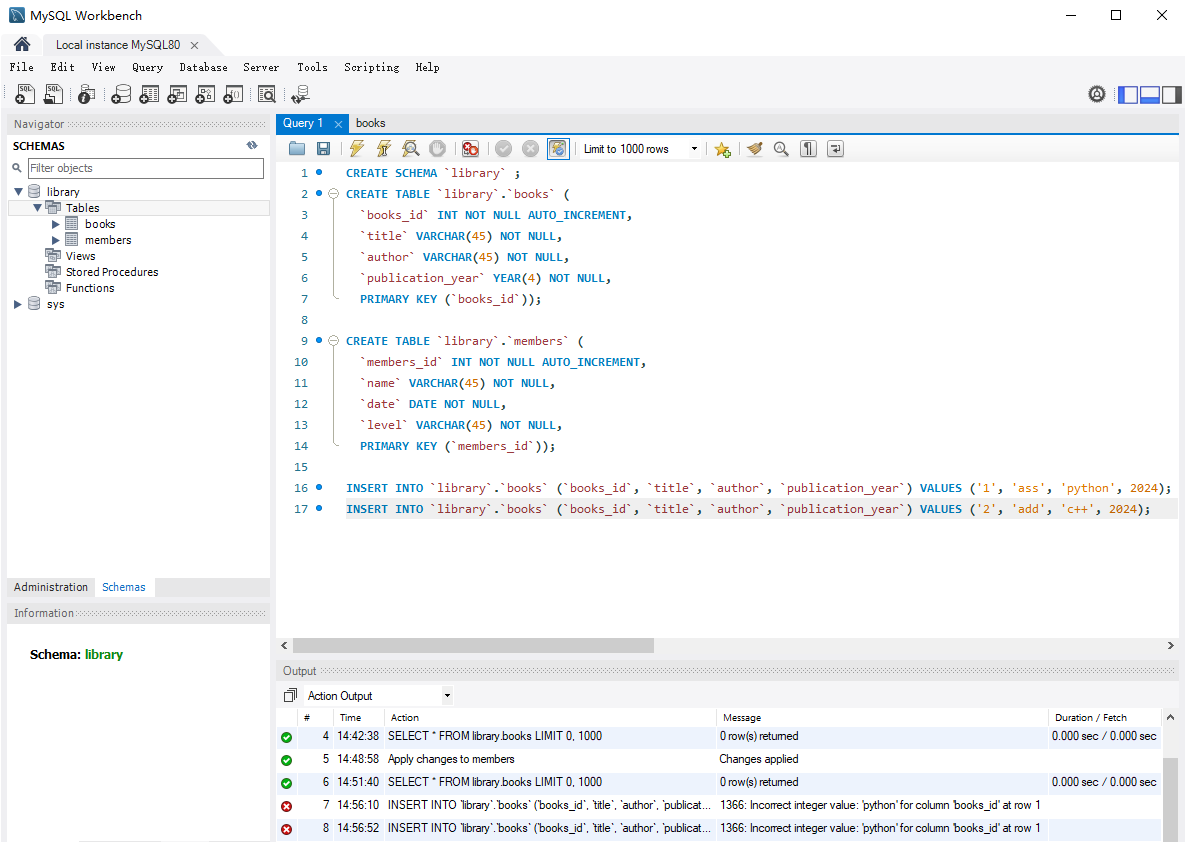Toggle the left sidebar panel visibility
Viewport: 1186px width, 842px height.
click(x=1128, y=95)
